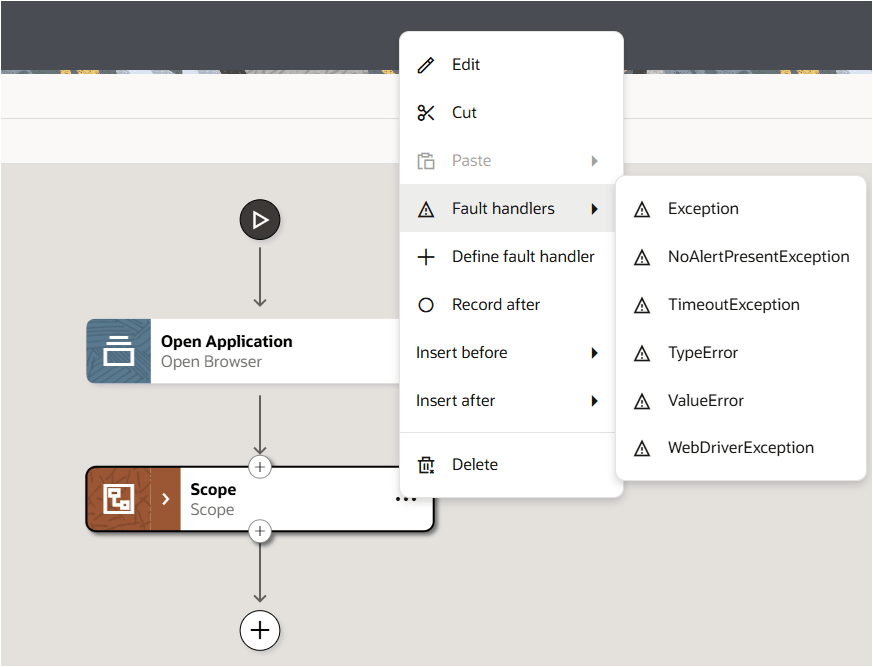Viewport: 873px width, 667px height.
Task: Select the Cut scissors icon
Action: (x=427, y=112)
